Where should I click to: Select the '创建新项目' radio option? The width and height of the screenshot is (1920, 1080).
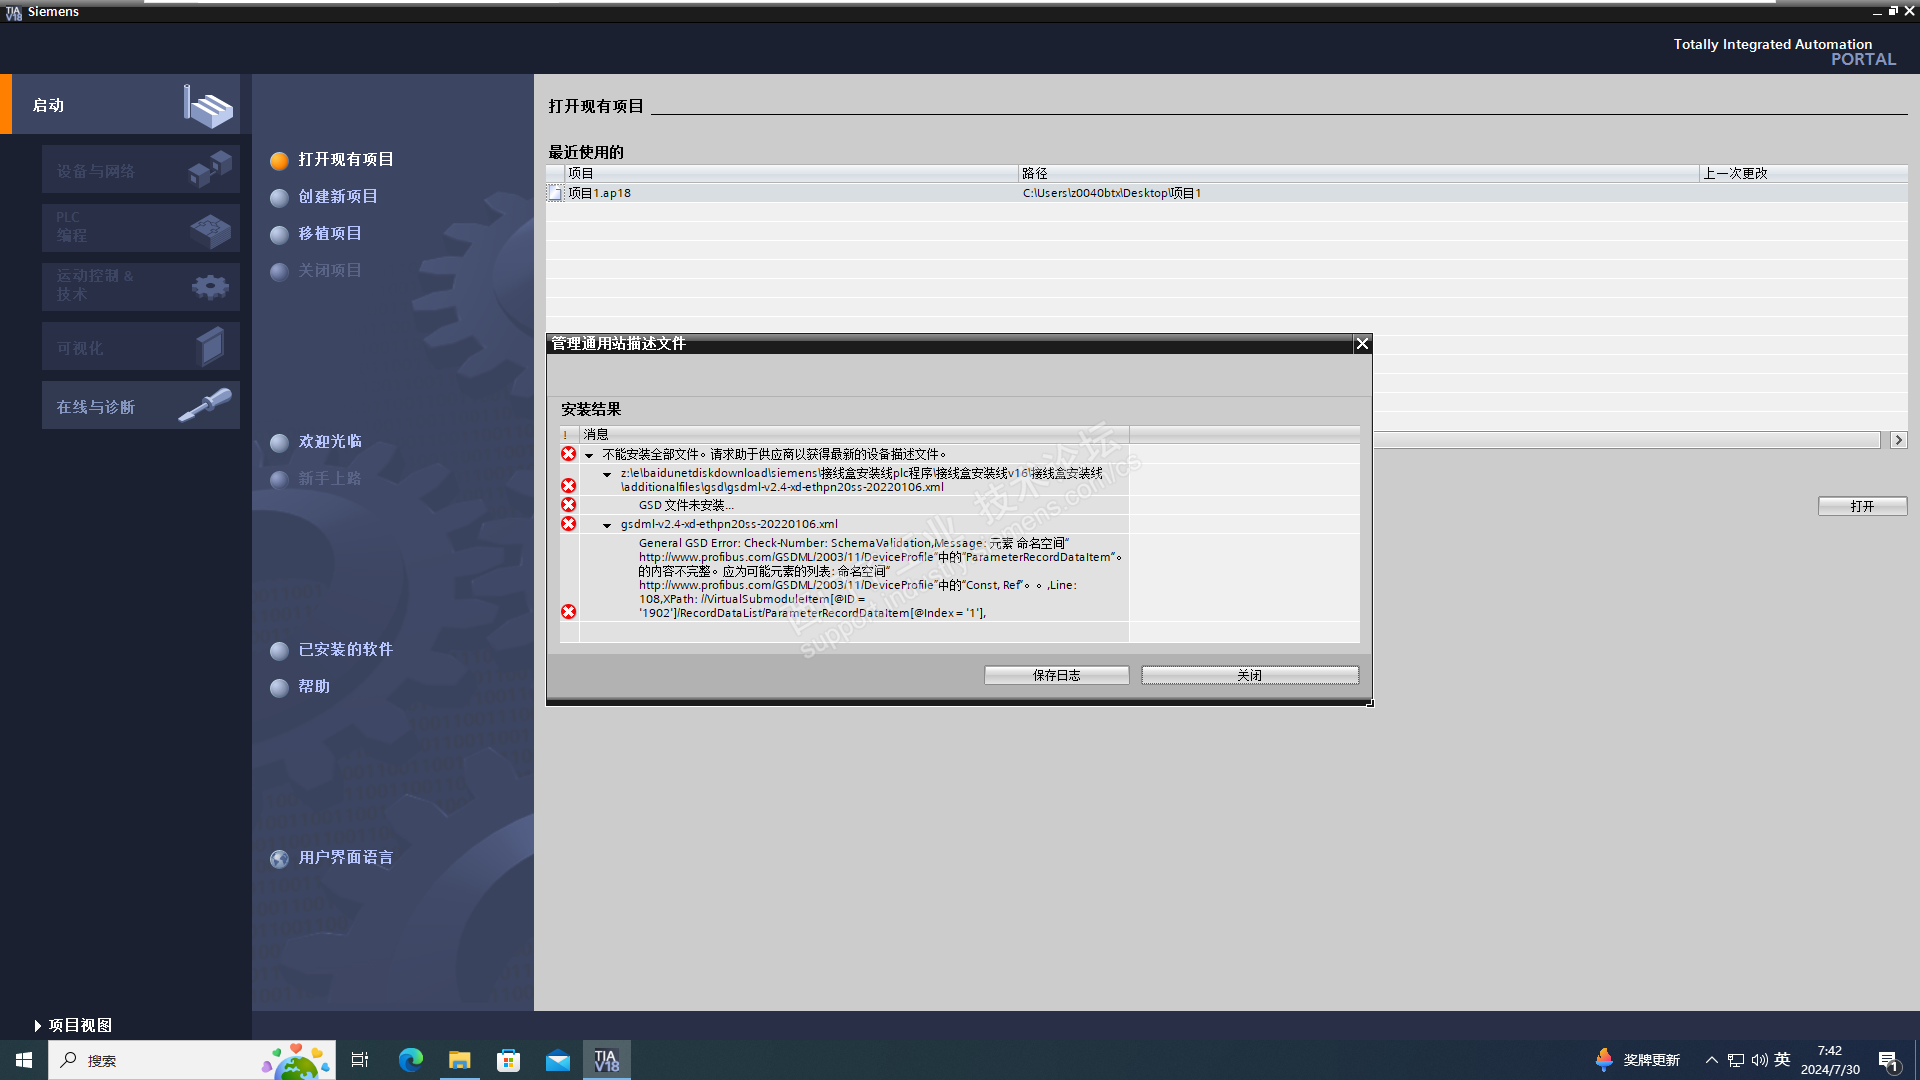[279, 197]
